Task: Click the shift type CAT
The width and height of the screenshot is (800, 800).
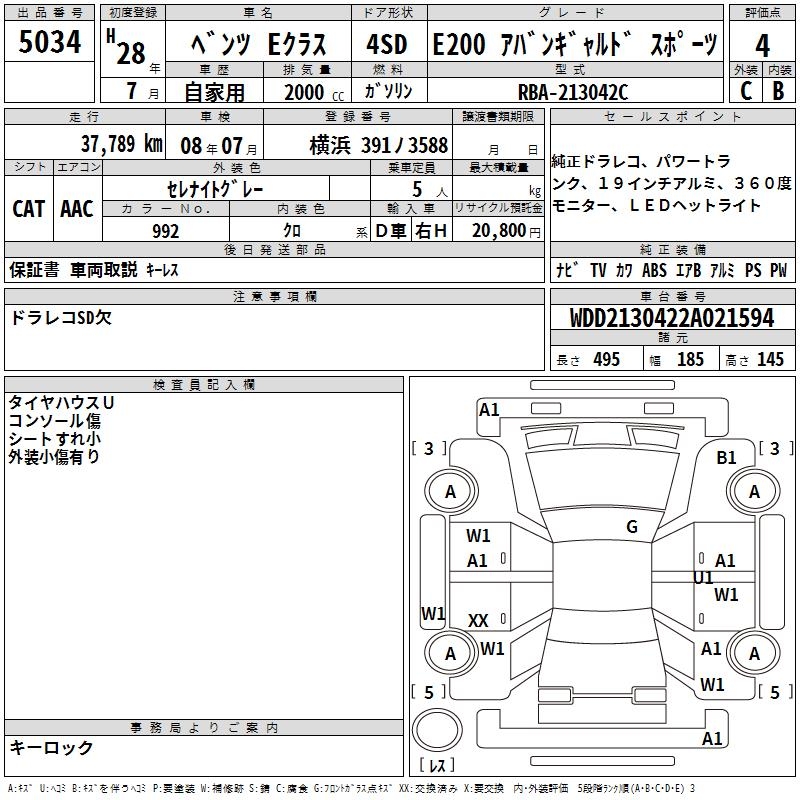Action: tap(29, 209)
